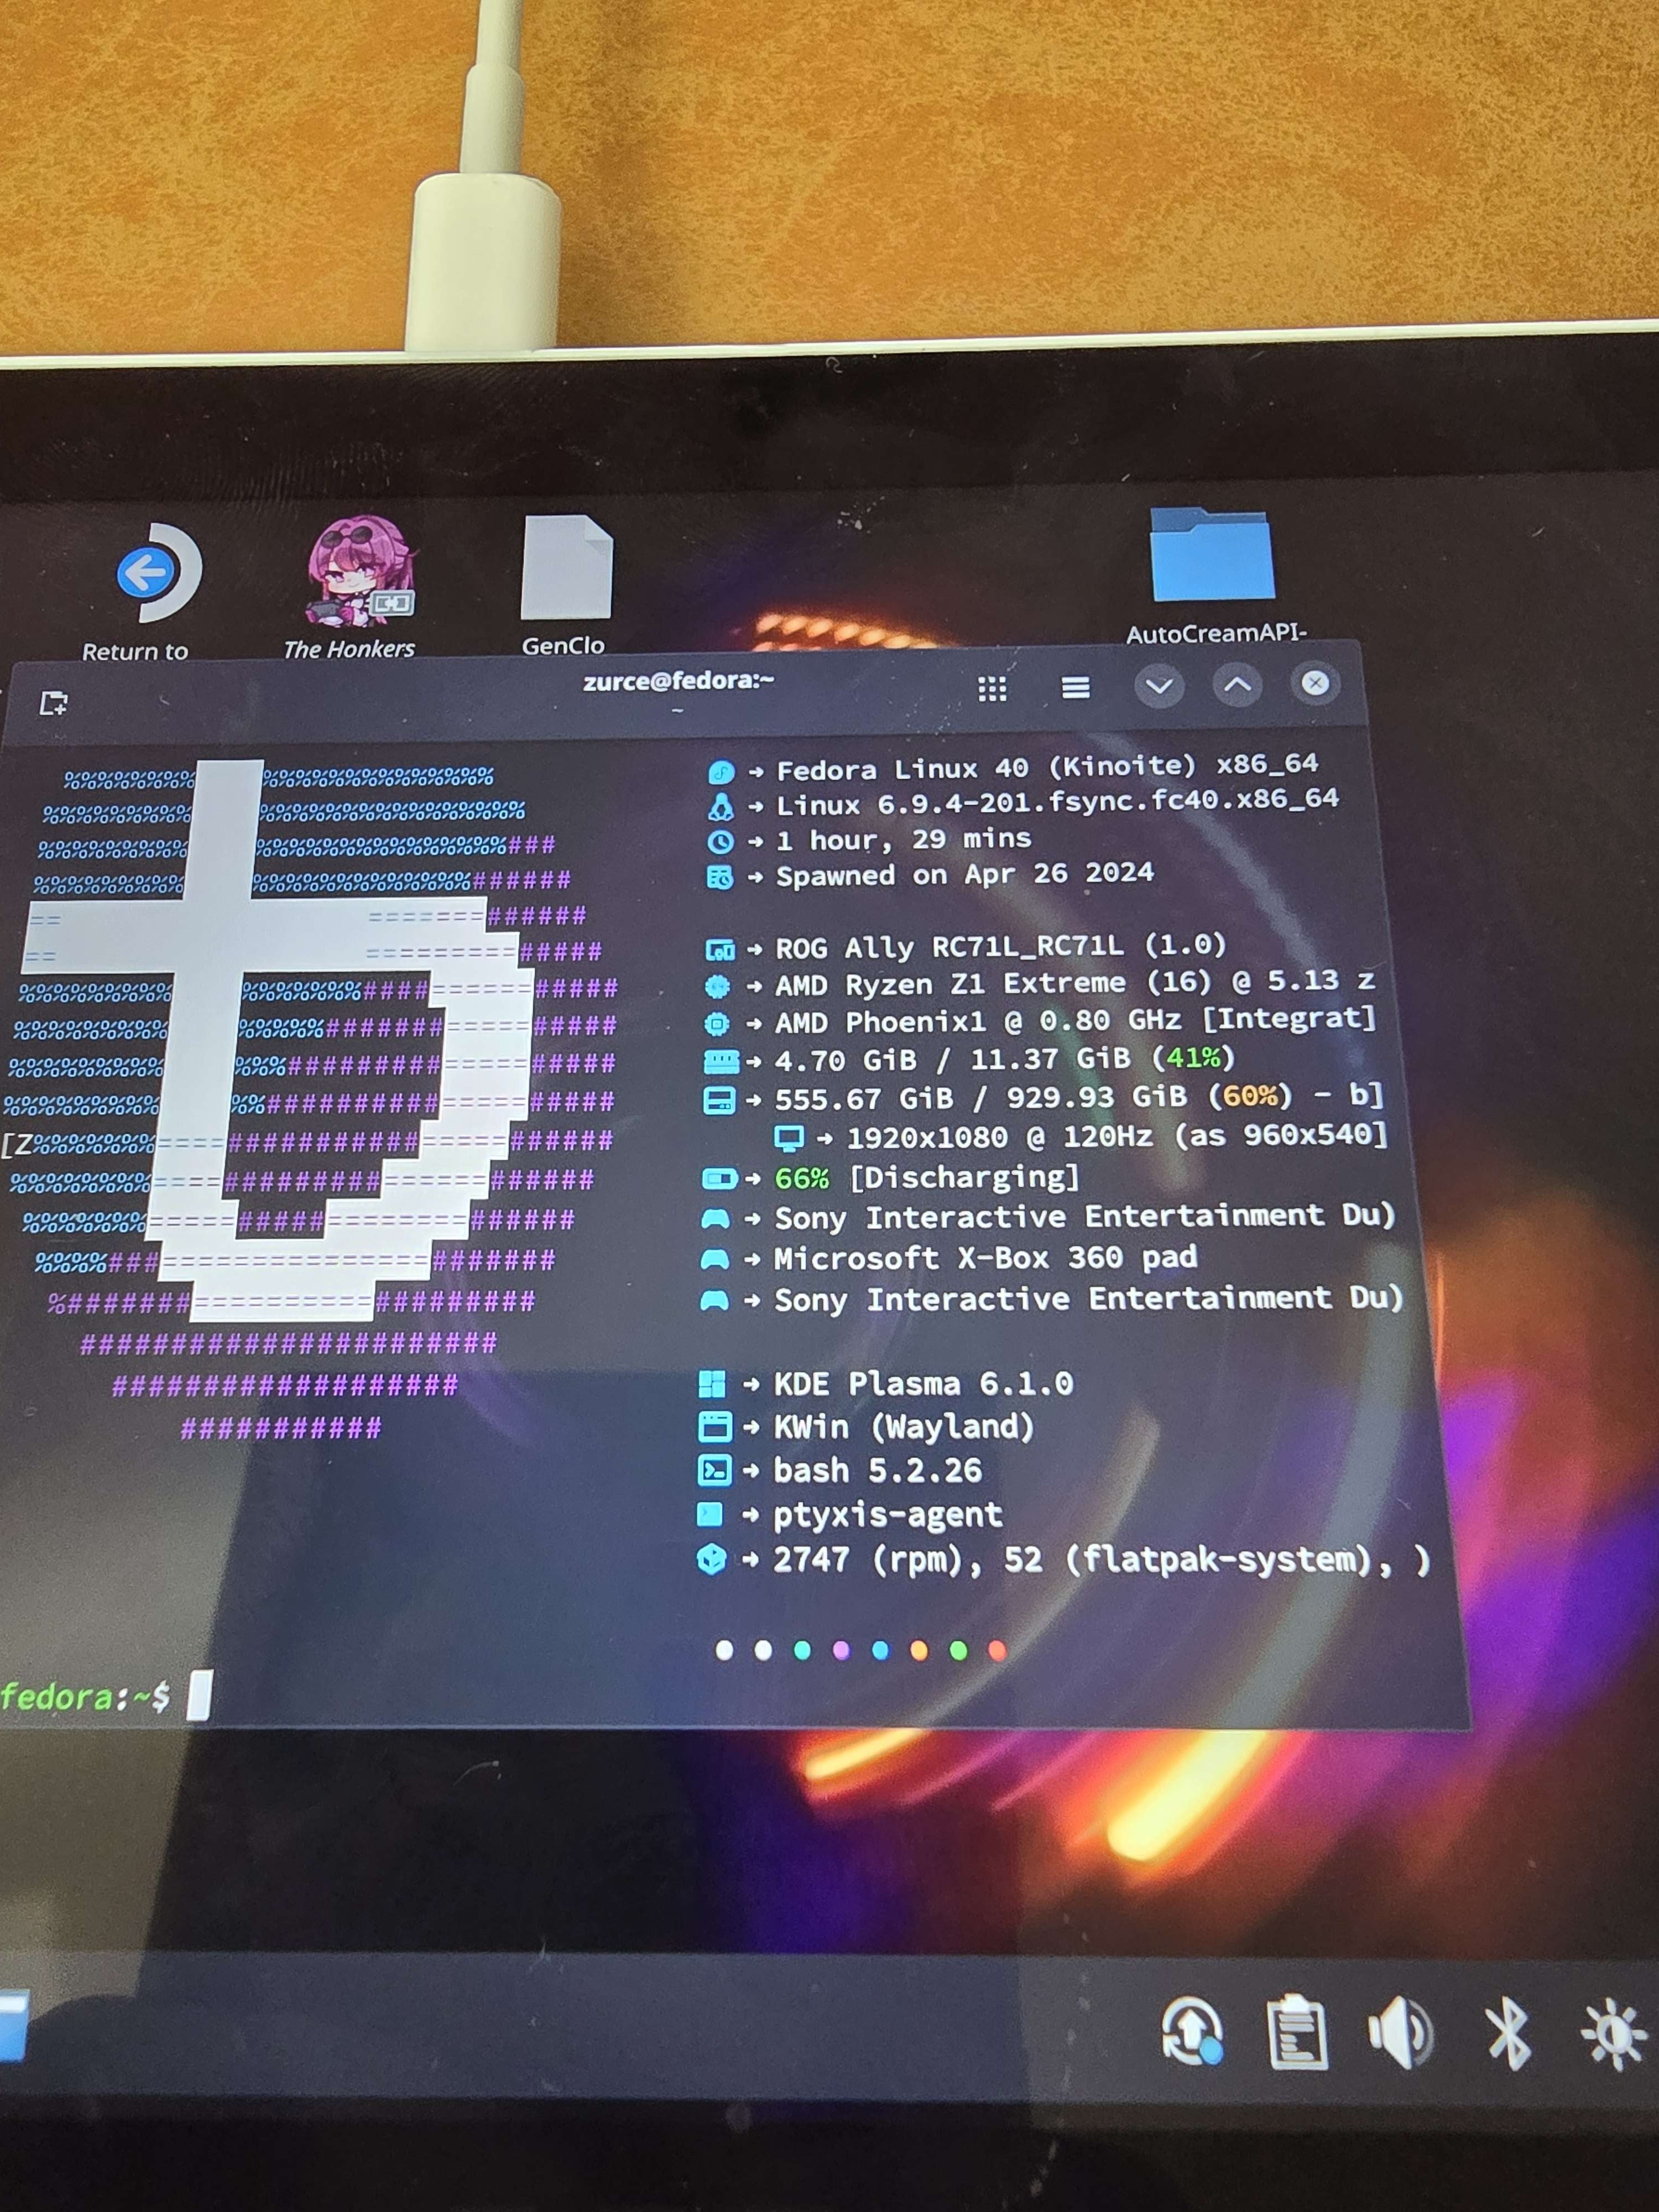Open the terminal hamburger menu

tap(1075, 687)
